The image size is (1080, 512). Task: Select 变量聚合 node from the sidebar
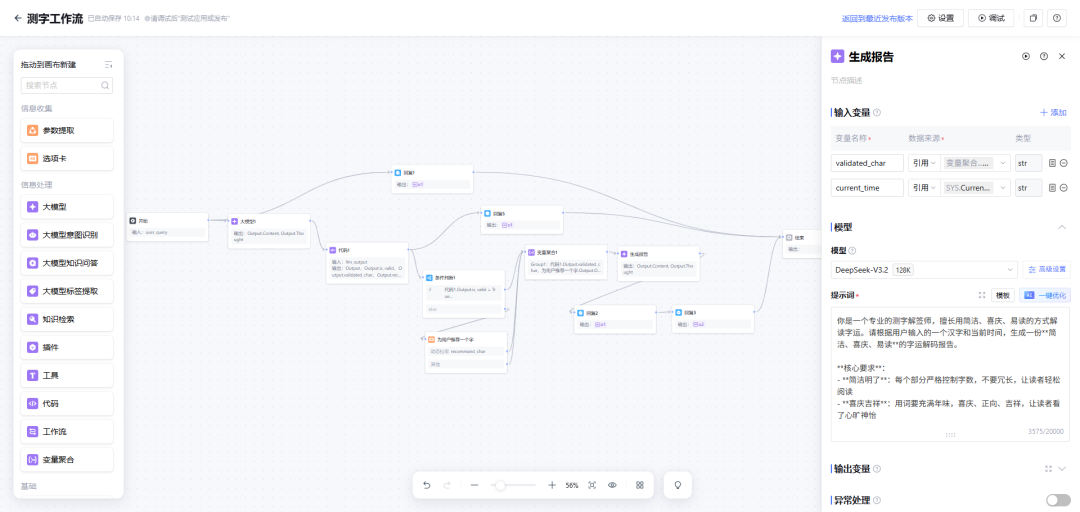pyautogui.click(x=67, y=459)
